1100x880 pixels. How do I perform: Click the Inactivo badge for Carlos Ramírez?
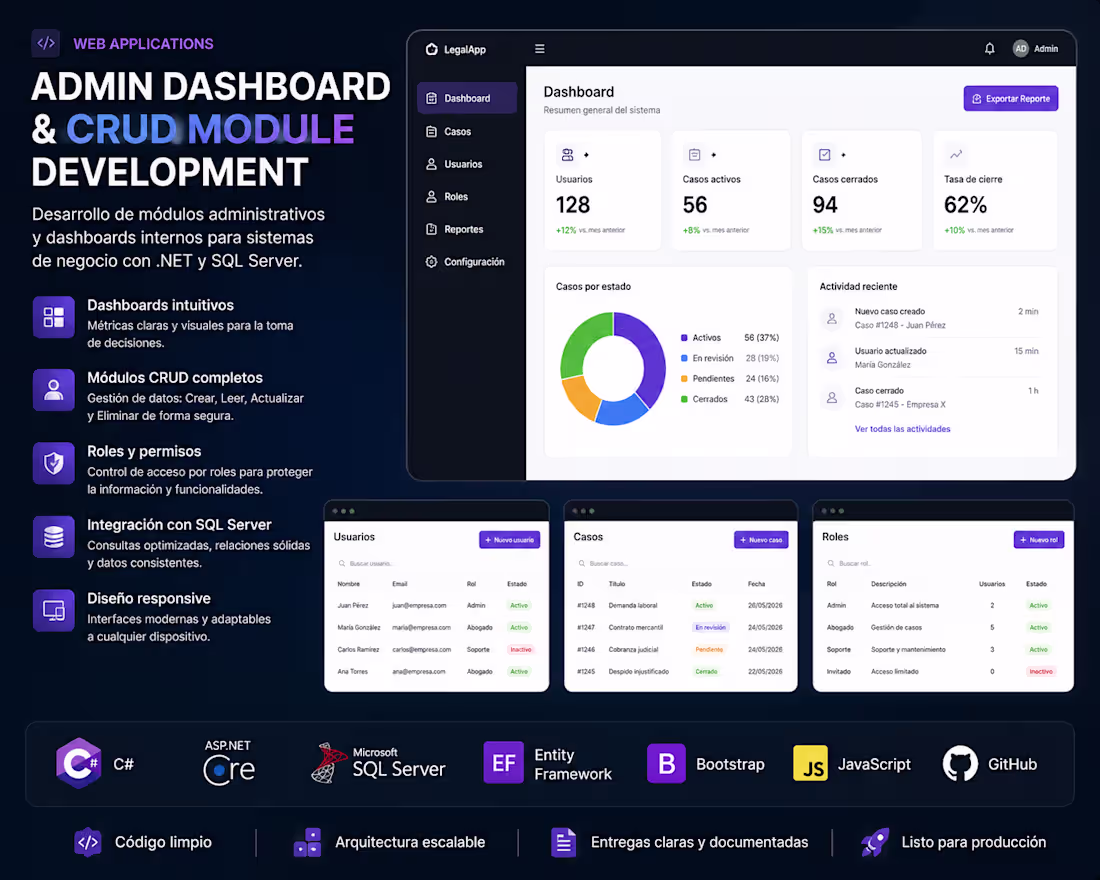tap(521, 650)
